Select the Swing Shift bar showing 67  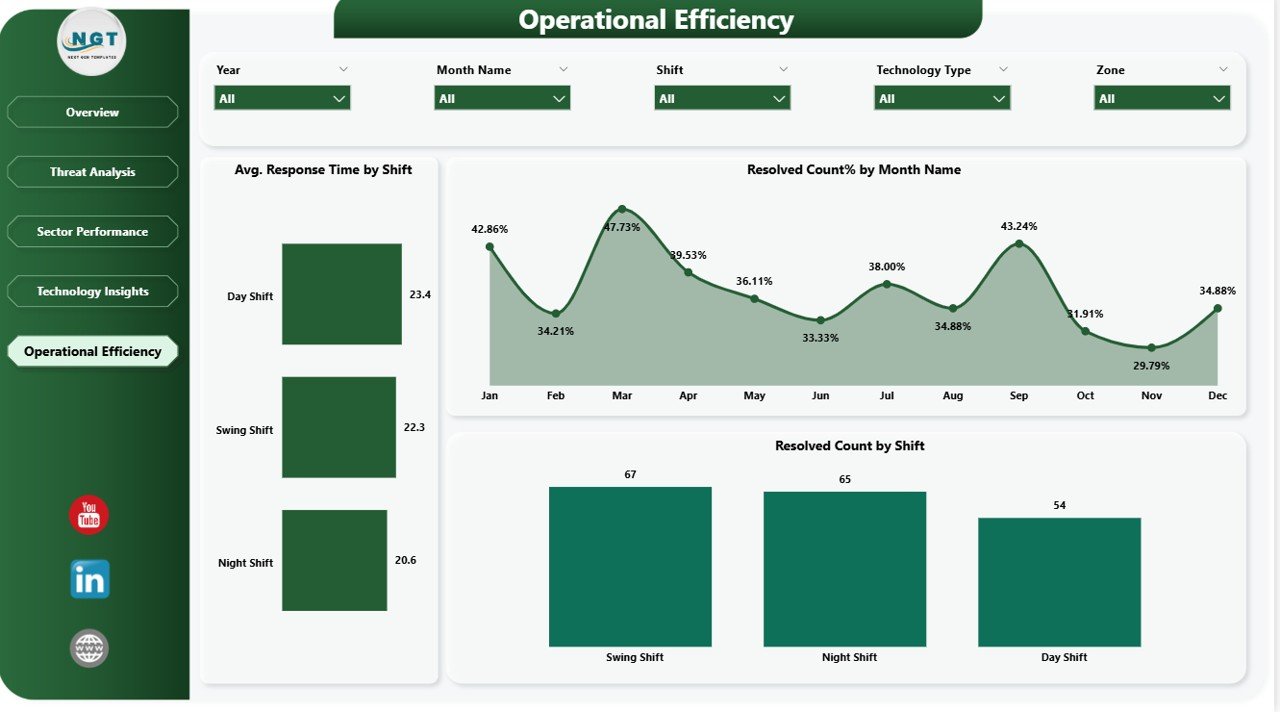point(629,567)
